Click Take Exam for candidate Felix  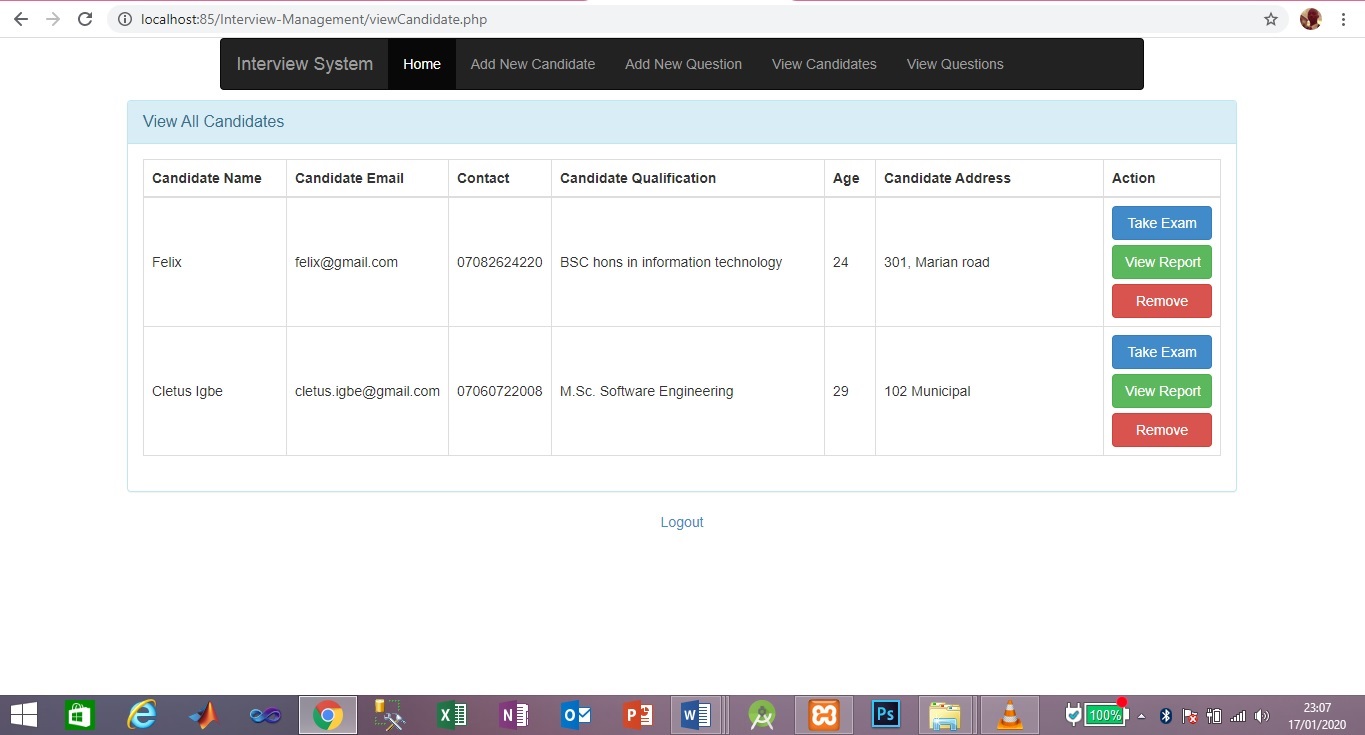pyautogui.click(x=1161, y=222)
